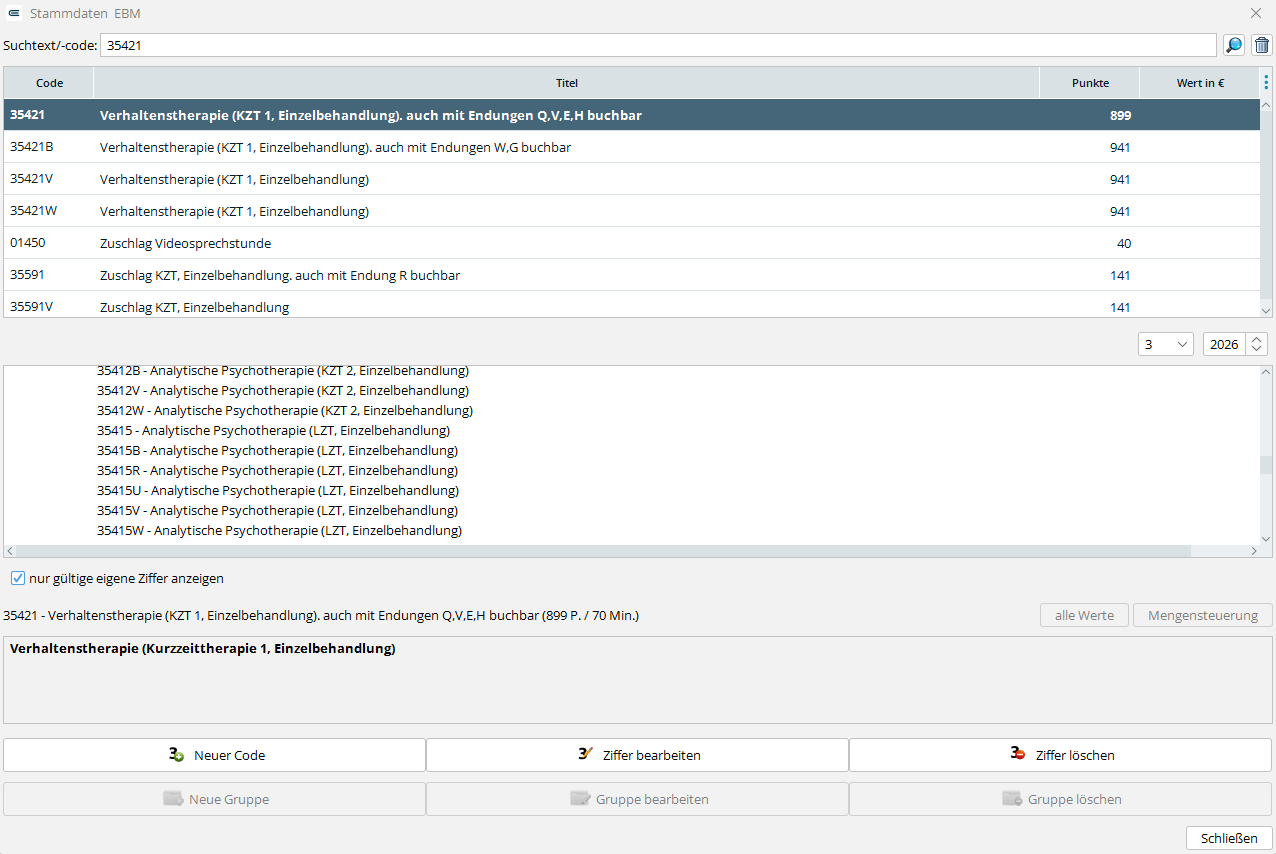The width and height of the screenshot is (1276, 854).
Task: Select the 35412V Analytische Psychotherapie entry
Action: (283, 390)
